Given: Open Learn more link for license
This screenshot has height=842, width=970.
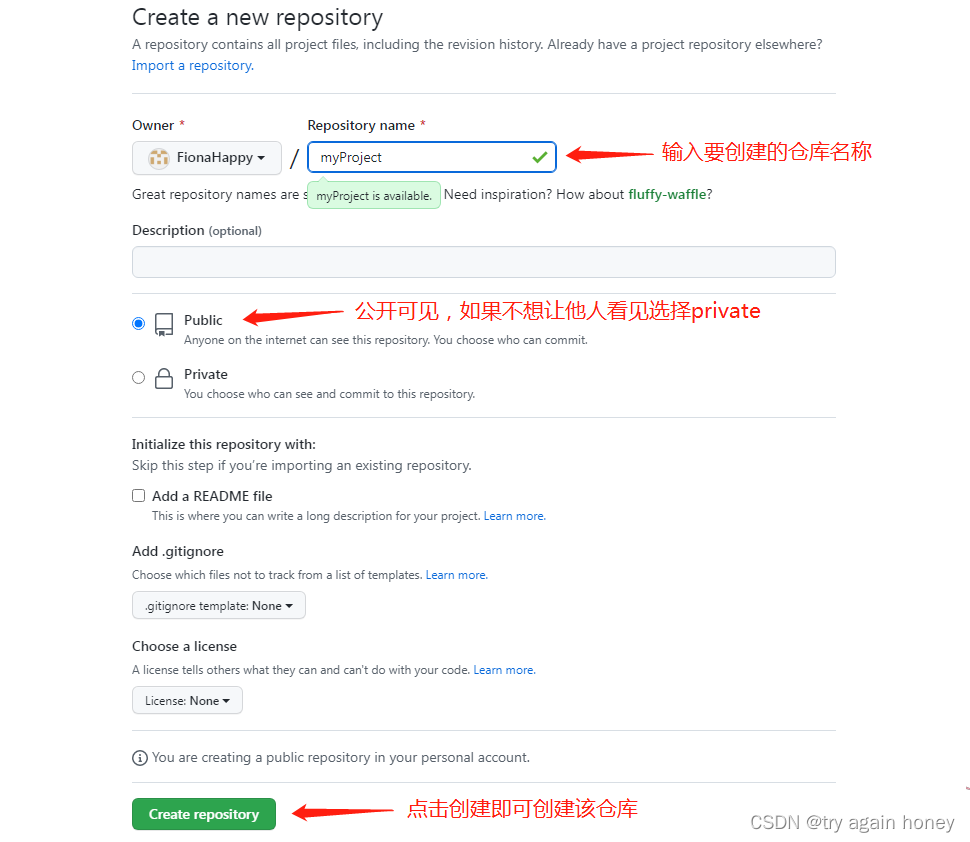Looking at the screenshot, I should pyautogui.click(x=504, y=670).
